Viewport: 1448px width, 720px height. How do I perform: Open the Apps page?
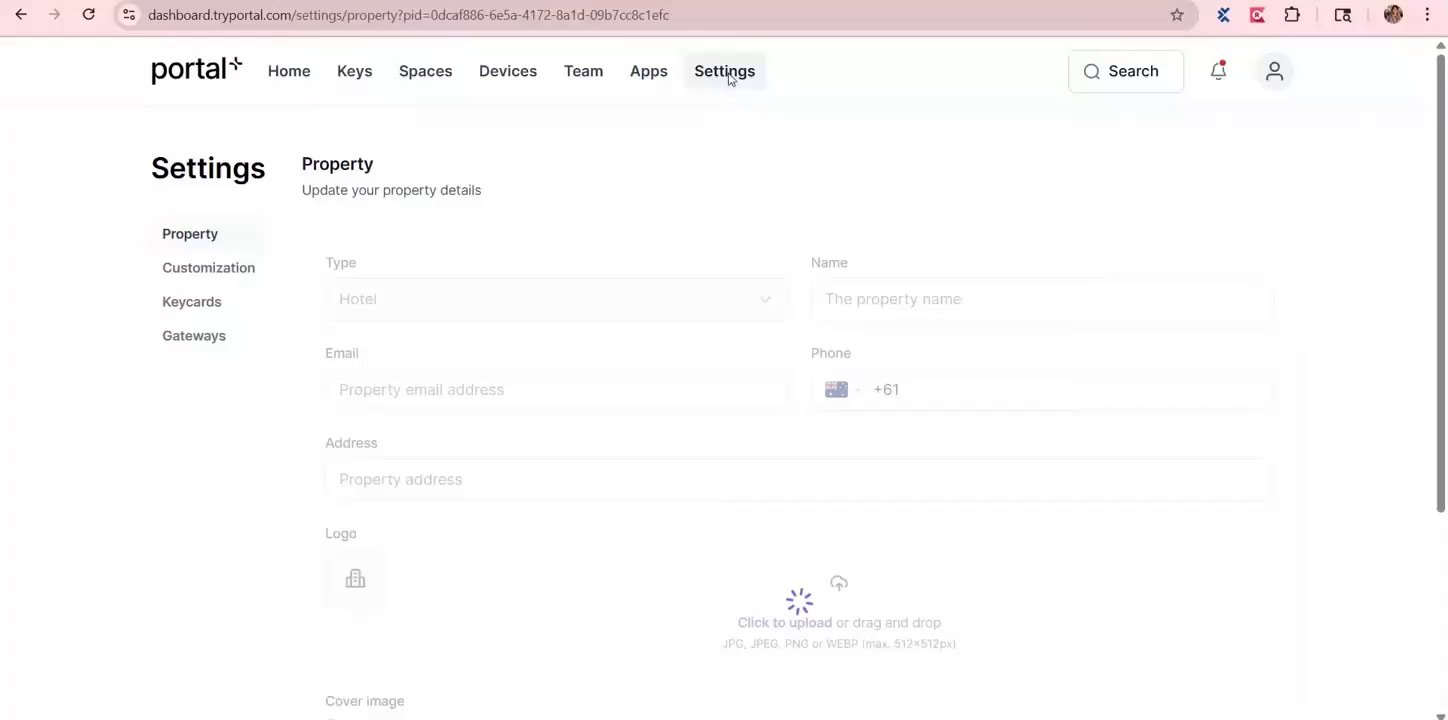(648, 71)
